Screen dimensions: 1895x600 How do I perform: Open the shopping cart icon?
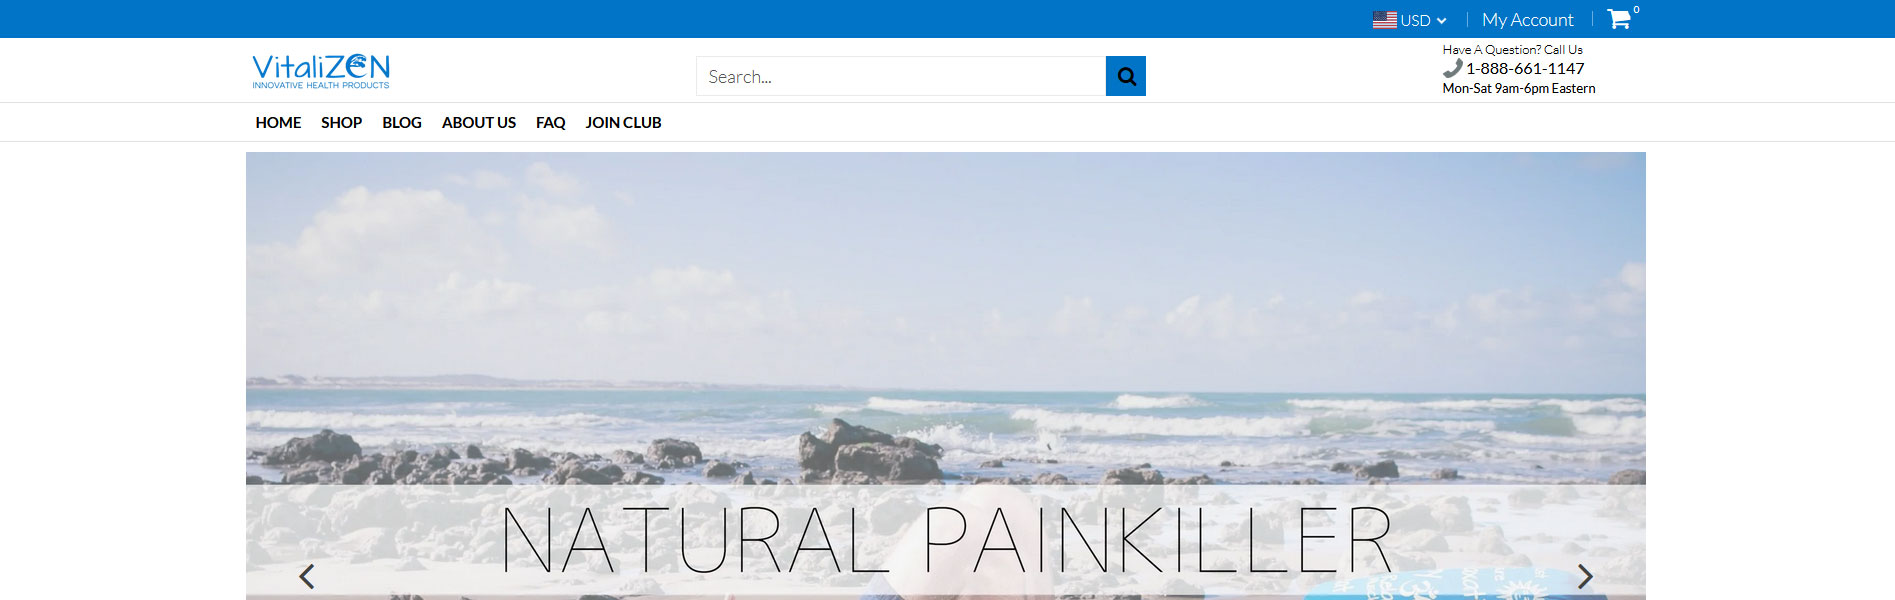(x=1618, y=19)
